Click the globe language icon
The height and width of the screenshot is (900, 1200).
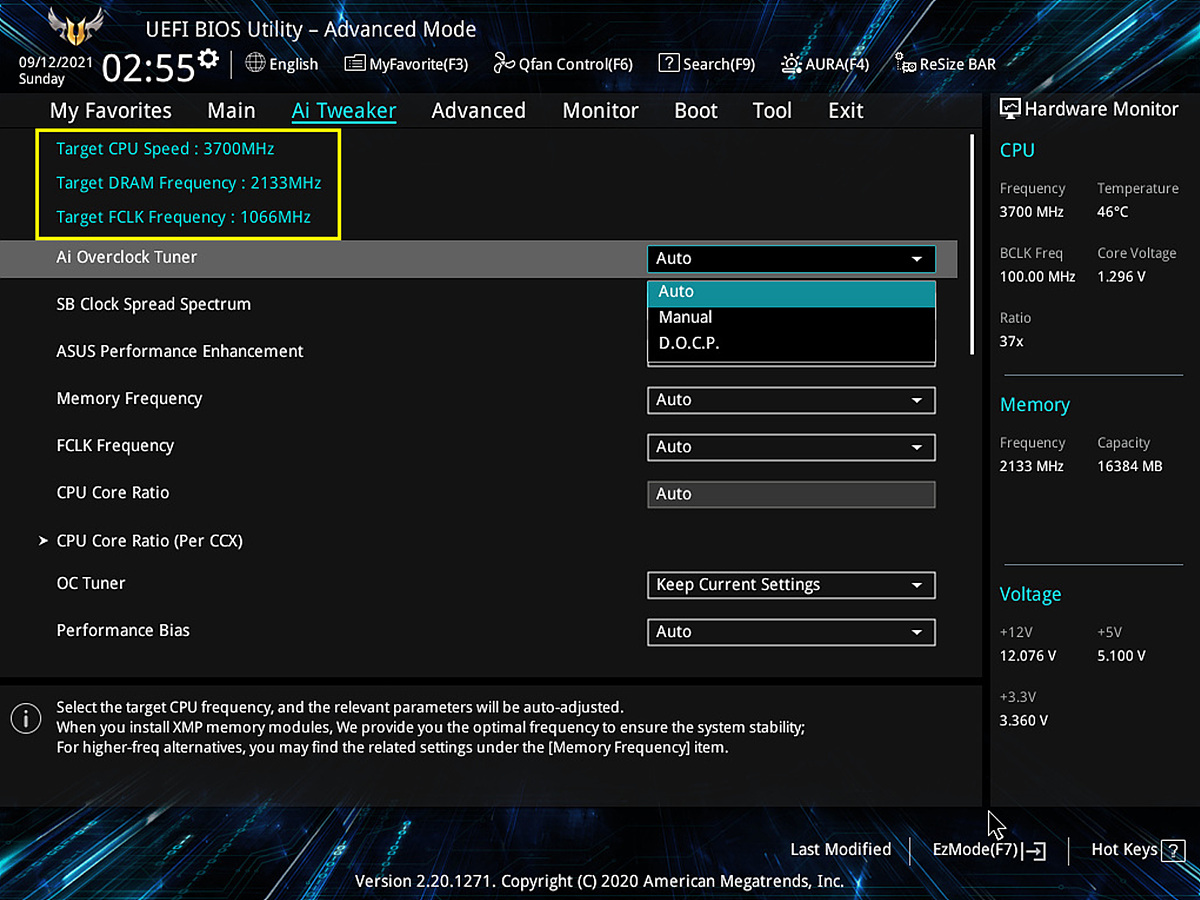(254, 63)
